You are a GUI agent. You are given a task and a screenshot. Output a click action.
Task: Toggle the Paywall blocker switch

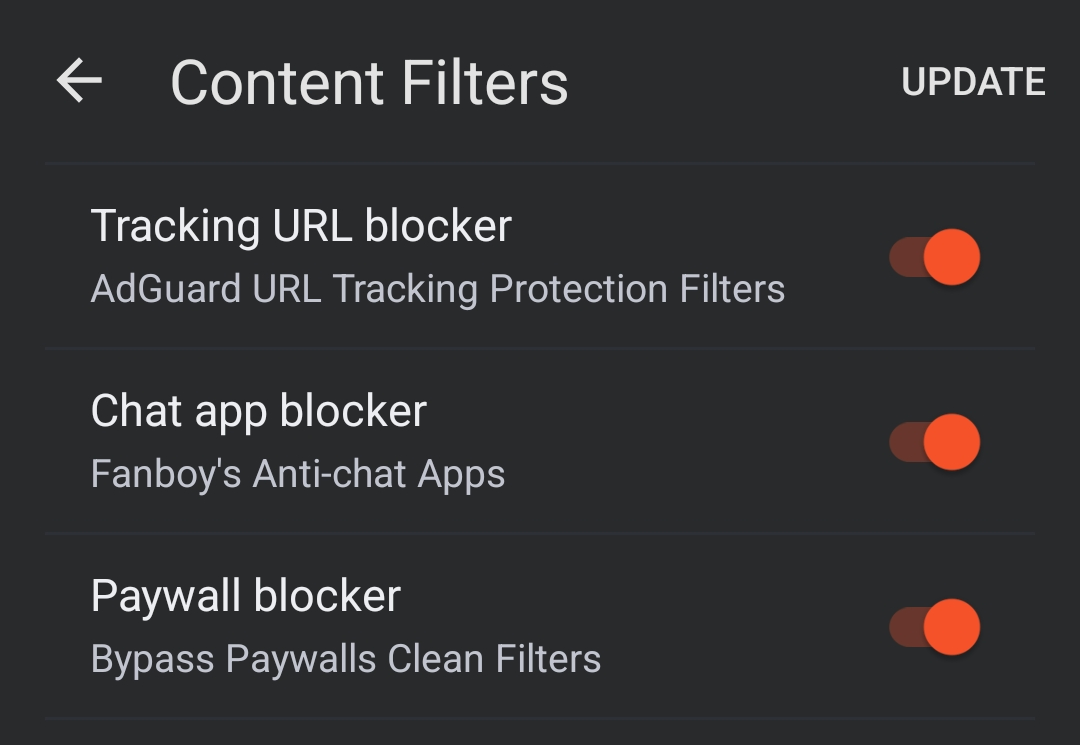click(x=935, y=627)
